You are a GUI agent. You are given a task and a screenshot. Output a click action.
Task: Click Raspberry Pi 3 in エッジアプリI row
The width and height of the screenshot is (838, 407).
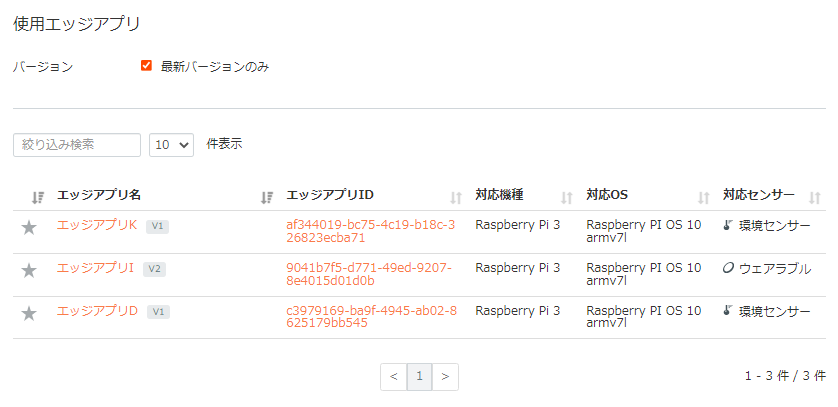518,268
